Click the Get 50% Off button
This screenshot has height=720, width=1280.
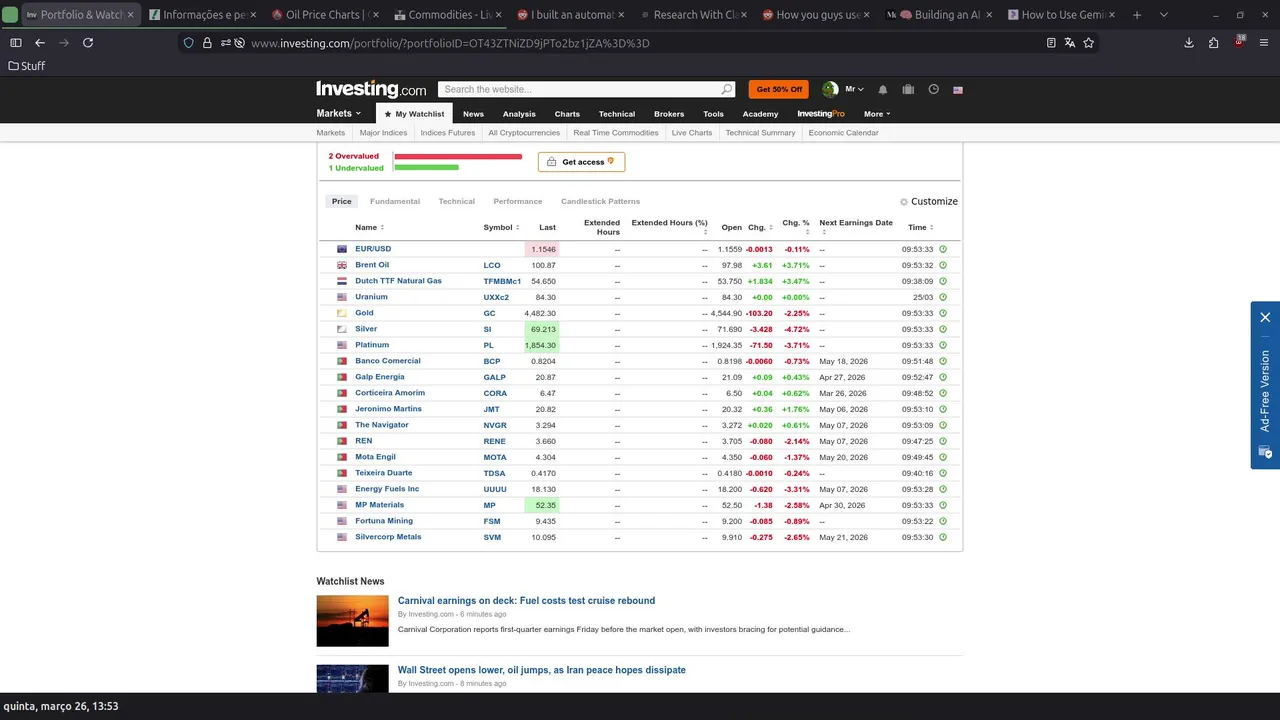point(779,89)
